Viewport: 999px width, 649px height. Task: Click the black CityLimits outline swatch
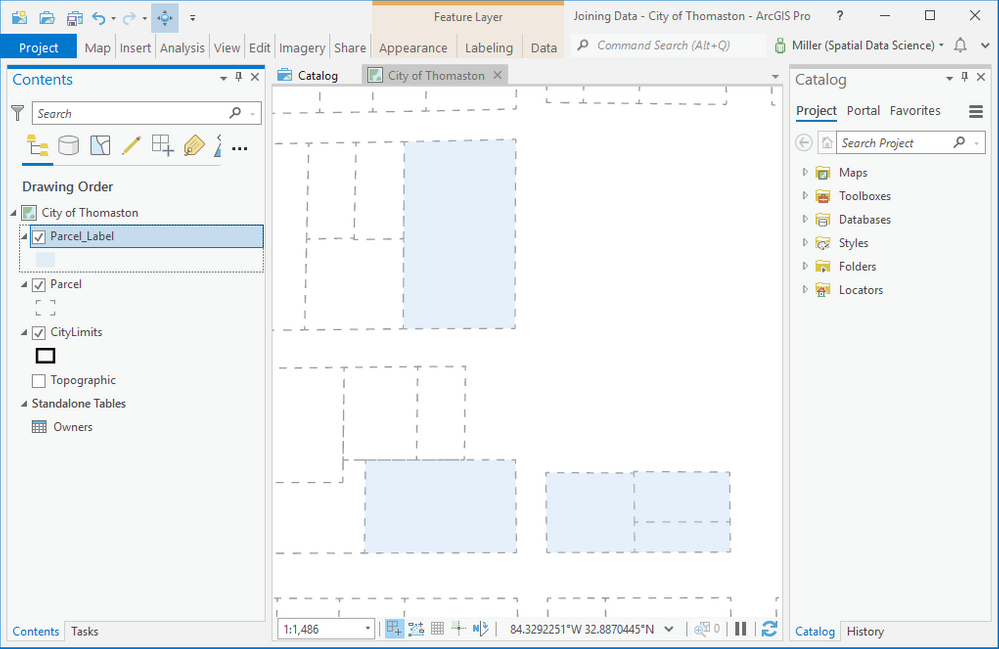coord(44,355)
